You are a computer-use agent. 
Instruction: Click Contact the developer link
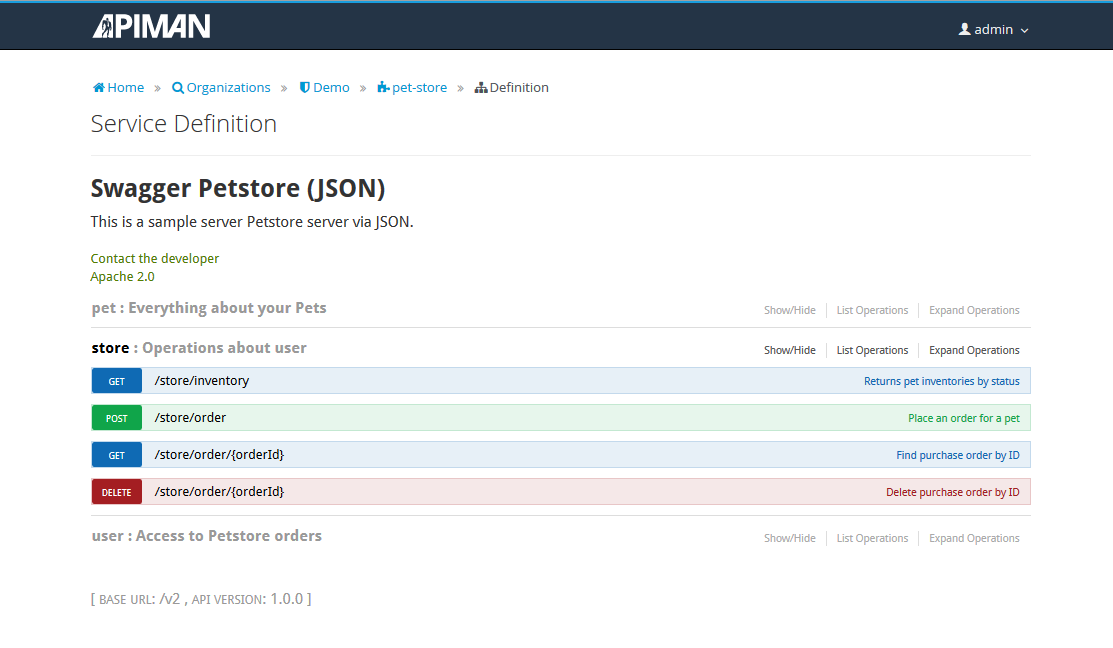(155, 258)
